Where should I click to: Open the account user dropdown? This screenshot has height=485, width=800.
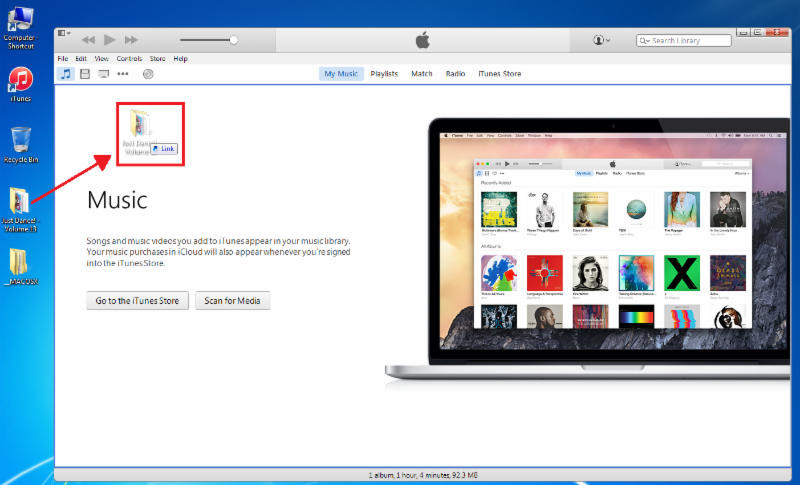[x=601, y=40]
